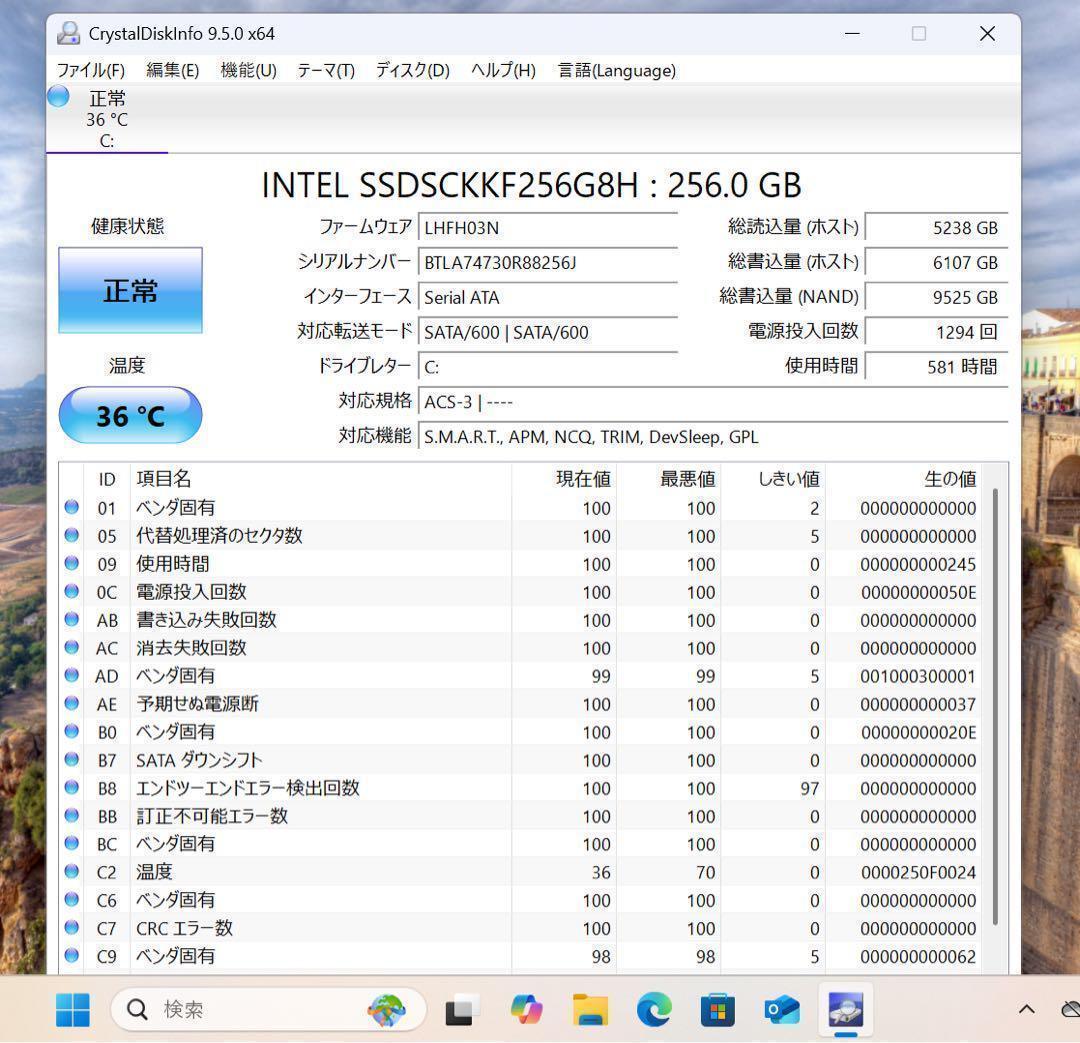The width and height of the screenshot is (1080, 1043).
Task: Click the status icon for row C2 温度
Action: coord(72,871)
